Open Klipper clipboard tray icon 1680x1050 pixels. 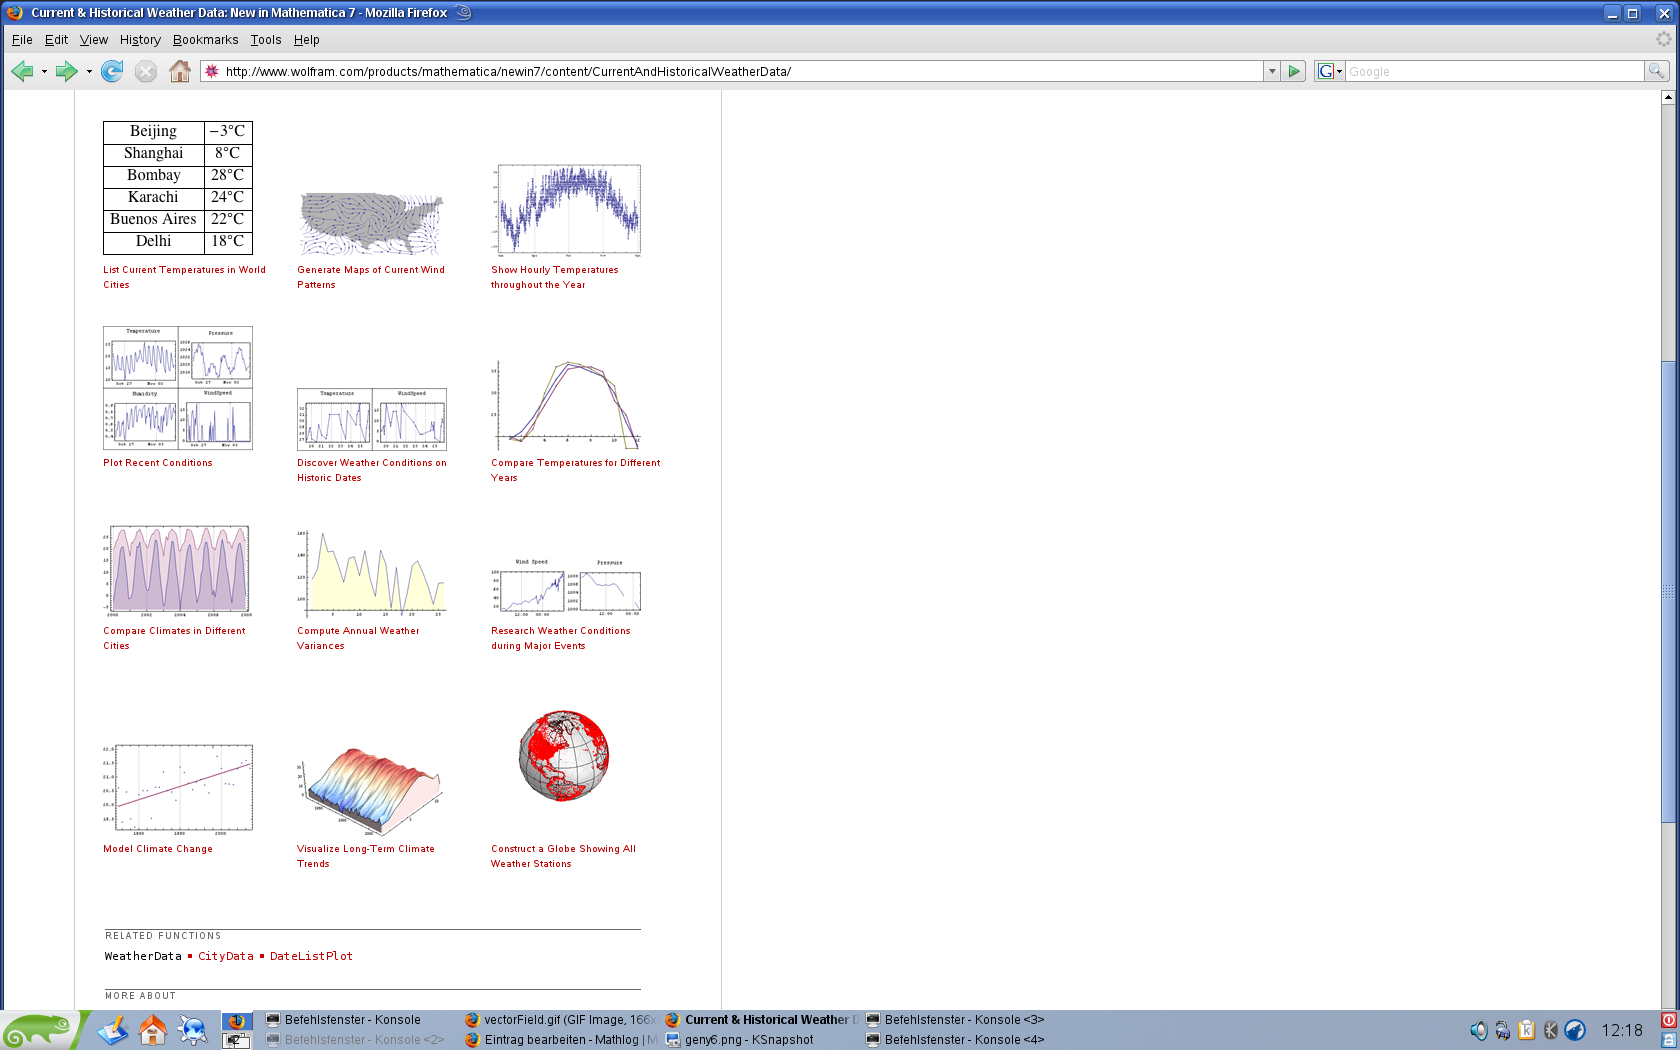click(1526, 1030)
